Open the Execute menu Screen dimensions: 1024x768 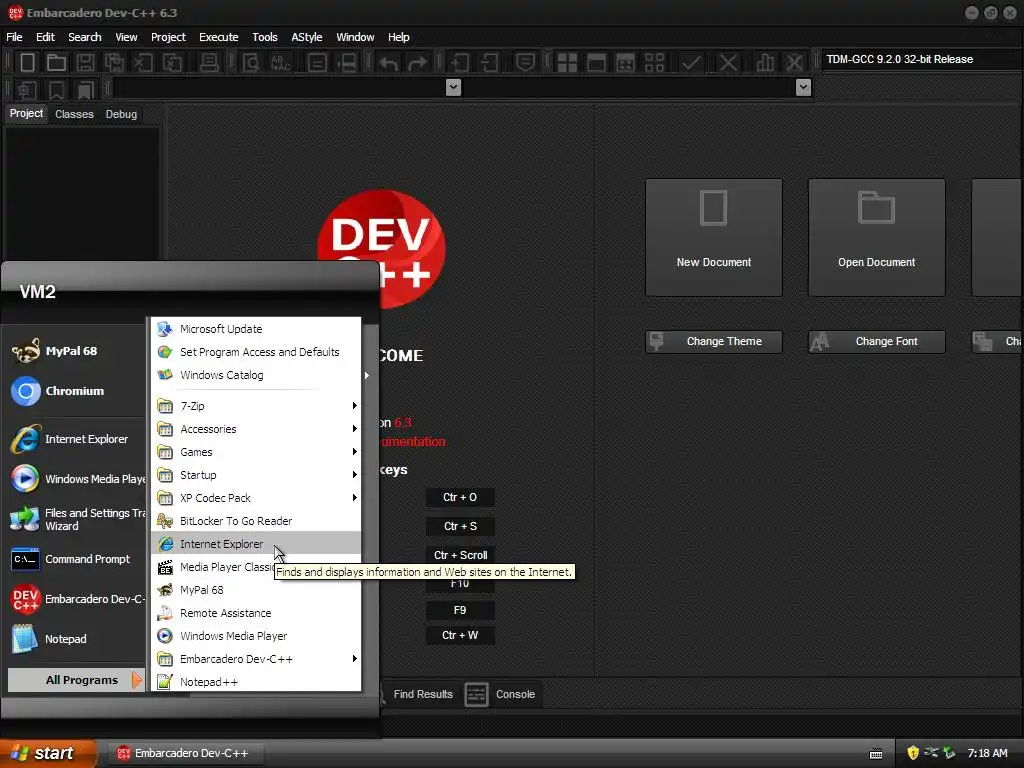pyautogui.click(x=219, y=37)
